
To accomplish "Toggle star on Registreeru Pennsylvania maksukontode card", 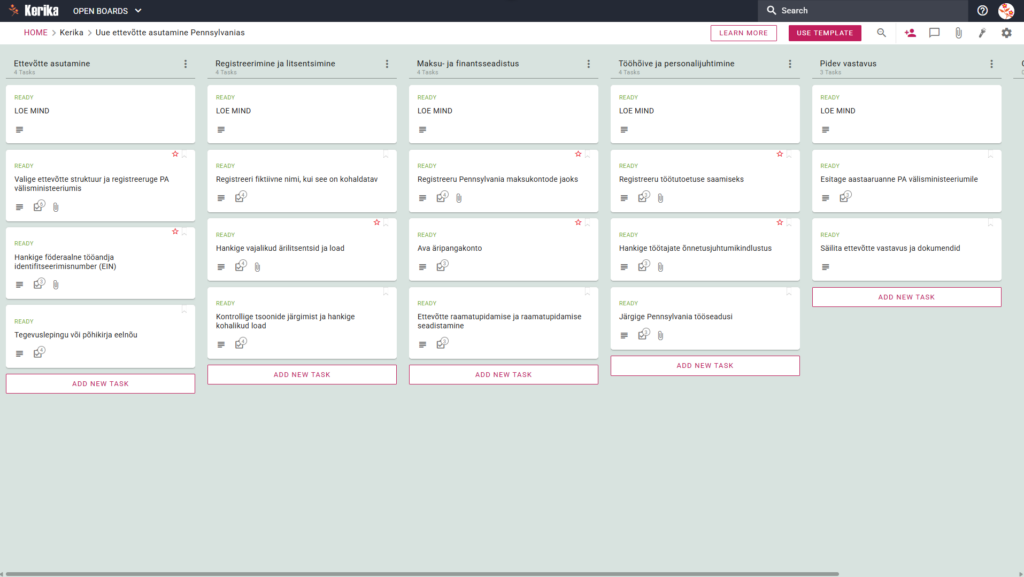I will 578,154.
